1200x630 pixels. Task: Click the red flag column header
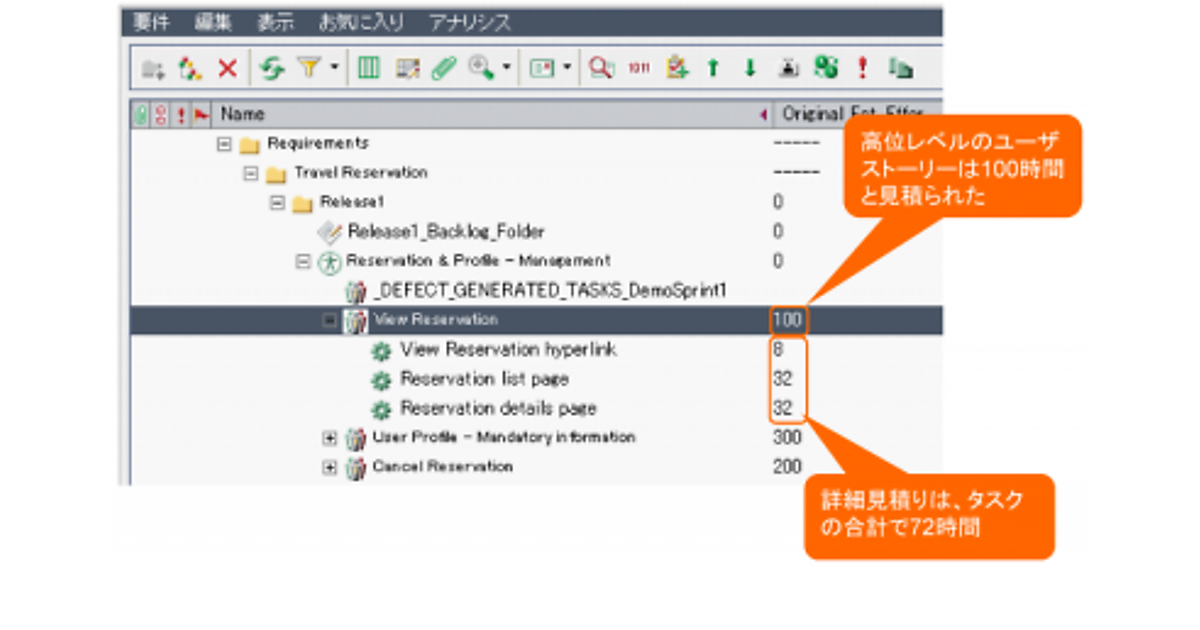[x=200, y=115]
